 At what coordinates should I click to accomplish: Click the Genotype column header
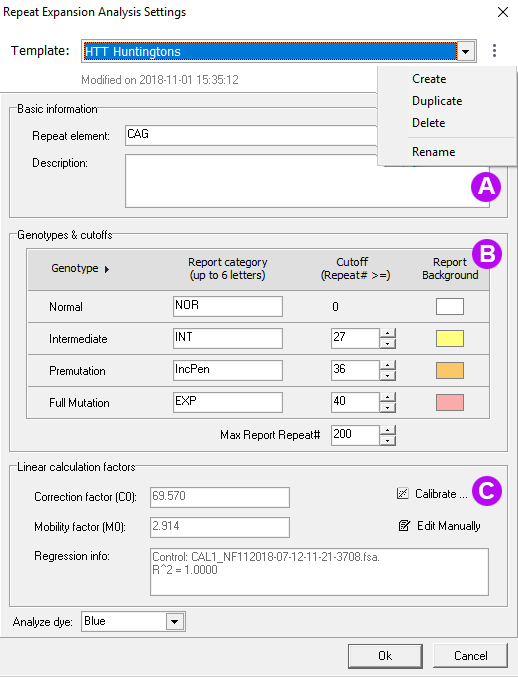tap(75, 269)
